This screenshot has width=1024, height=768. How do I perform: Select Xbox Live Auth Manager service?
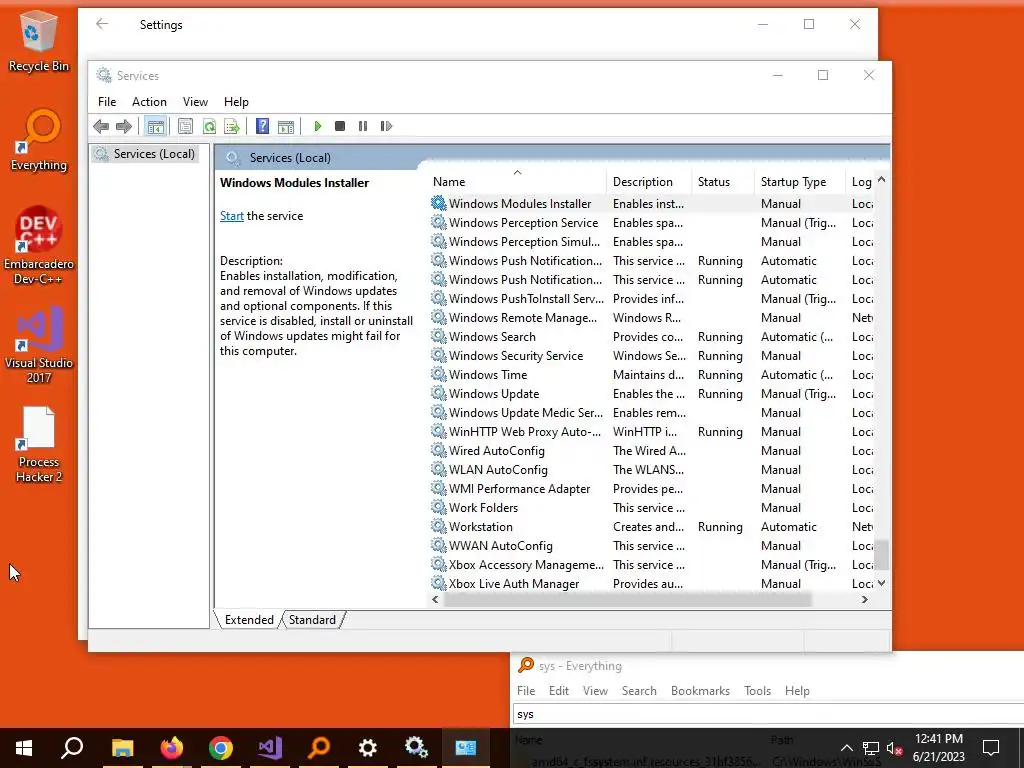click(x=652, y=583)
